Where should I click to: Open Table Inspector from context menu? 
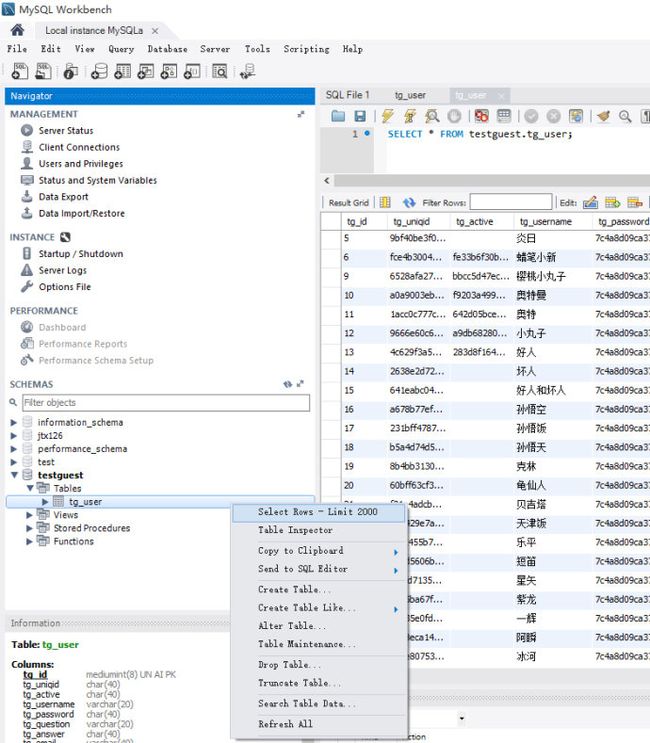coord(320,530)
